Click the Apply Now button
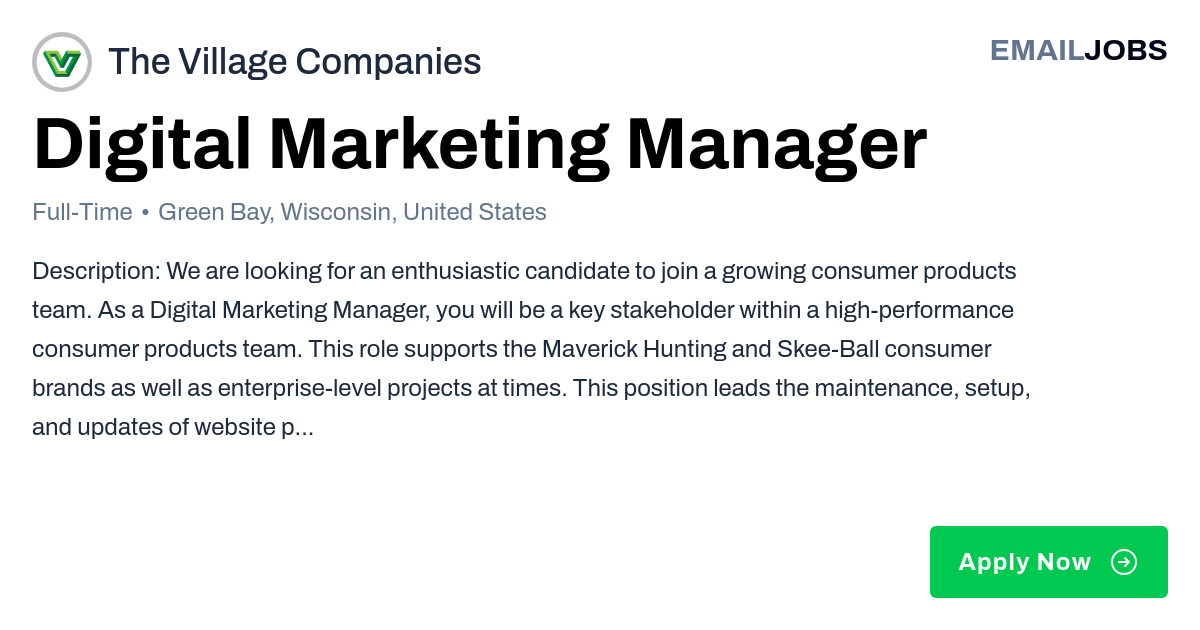 1049,562
